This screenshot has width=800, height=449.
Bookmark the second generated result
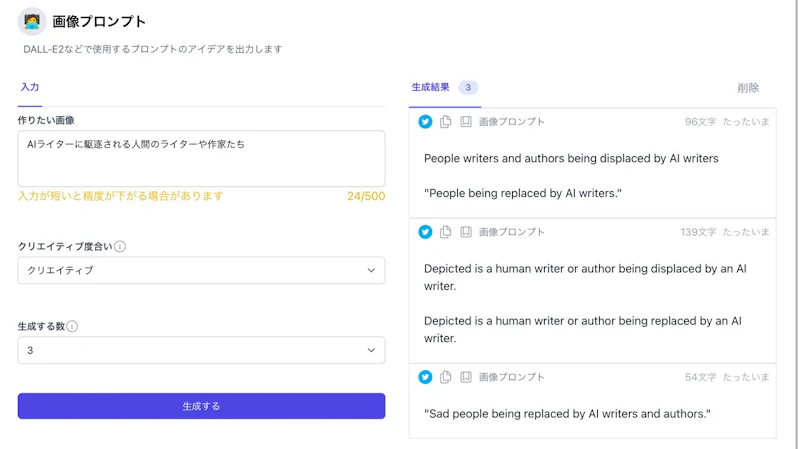(466, 232)
